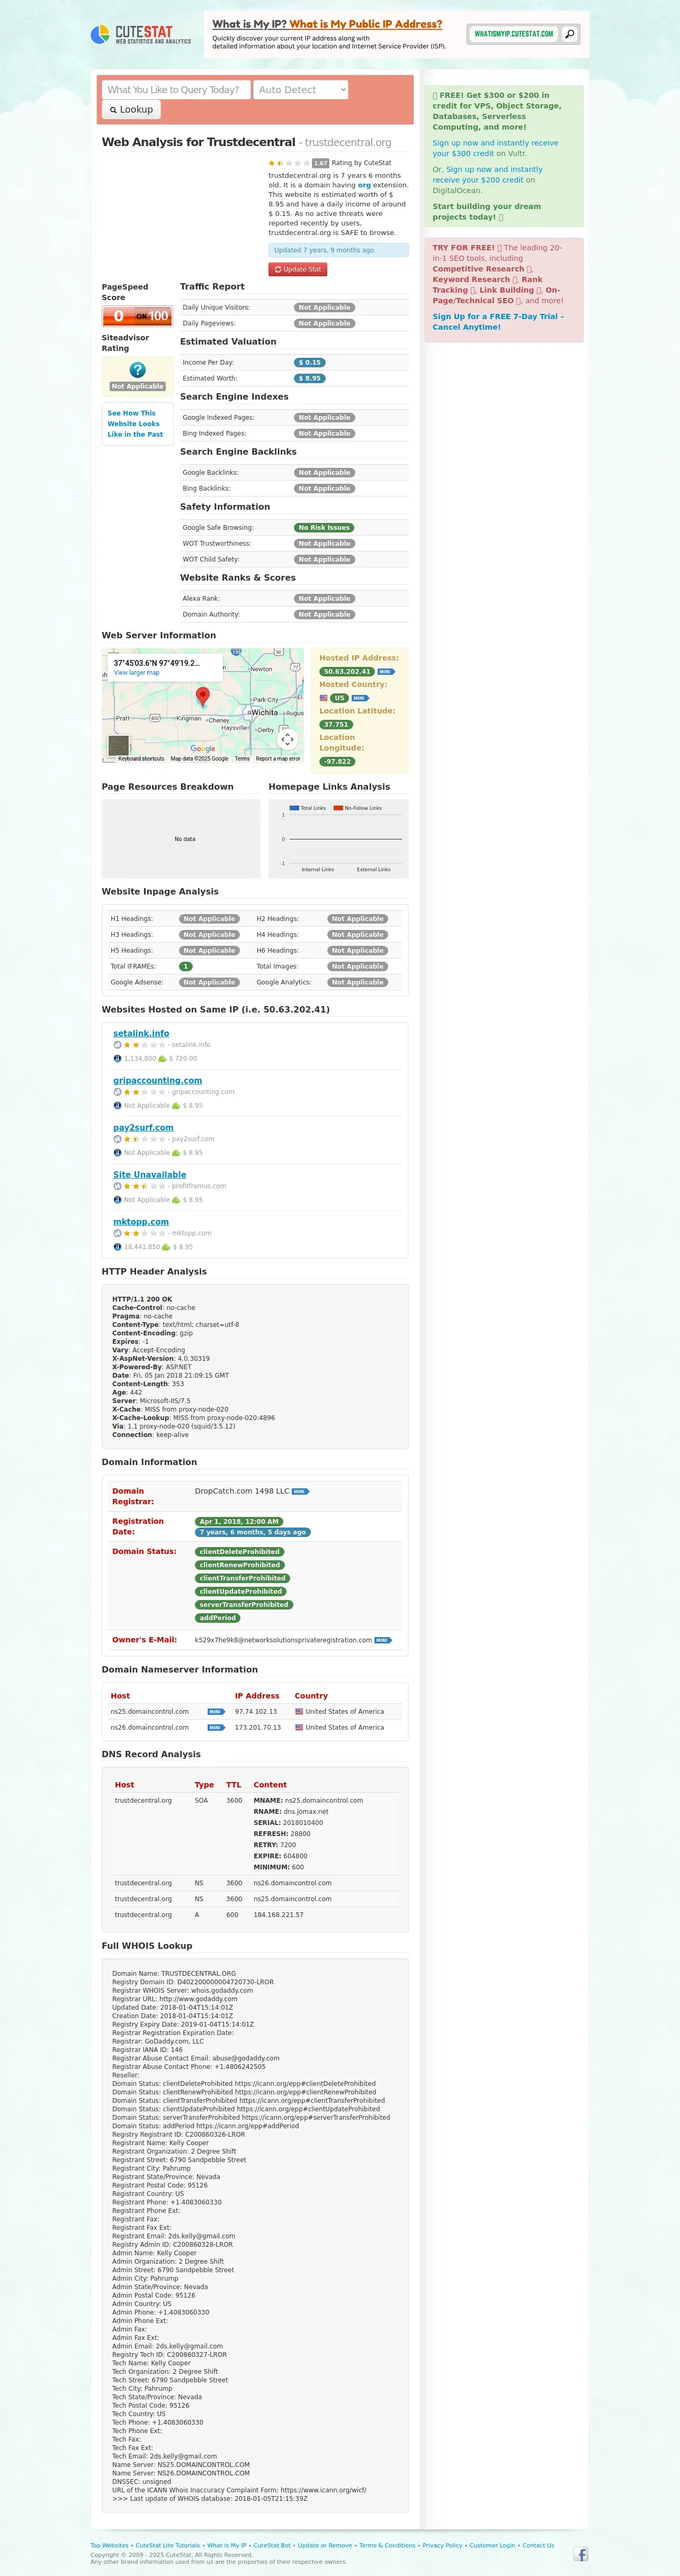Click the Facebook icon in the footer

click(581, 2554)
